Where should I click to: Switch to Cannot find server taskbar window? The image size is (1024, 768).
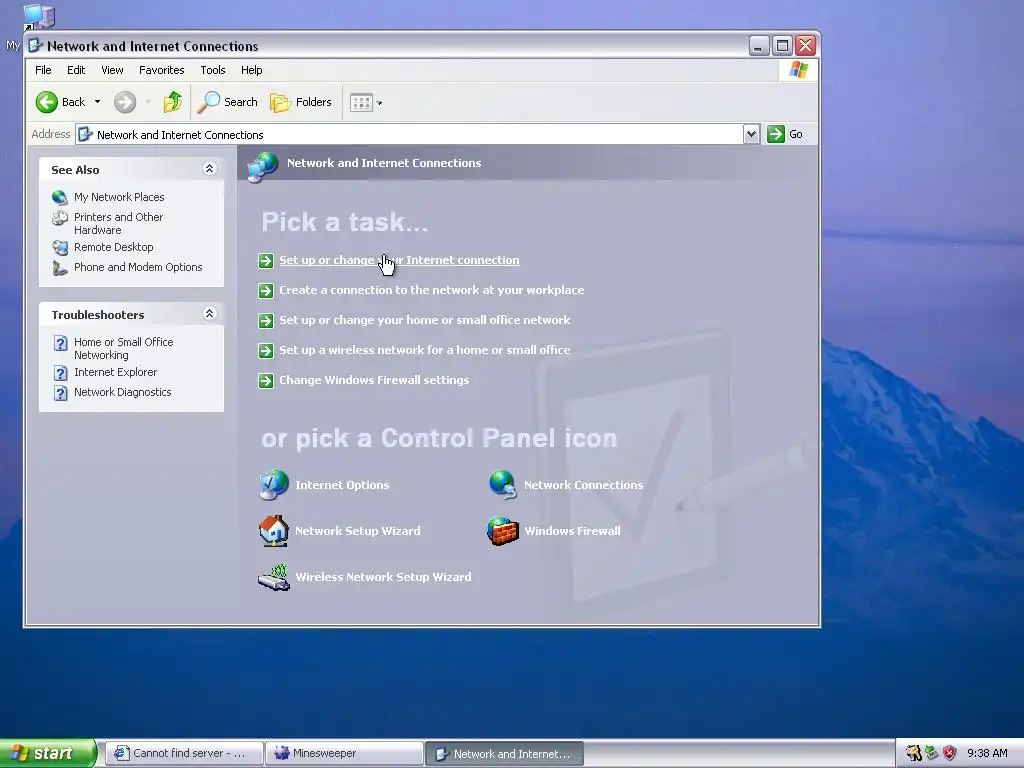[x=184, y=753]
